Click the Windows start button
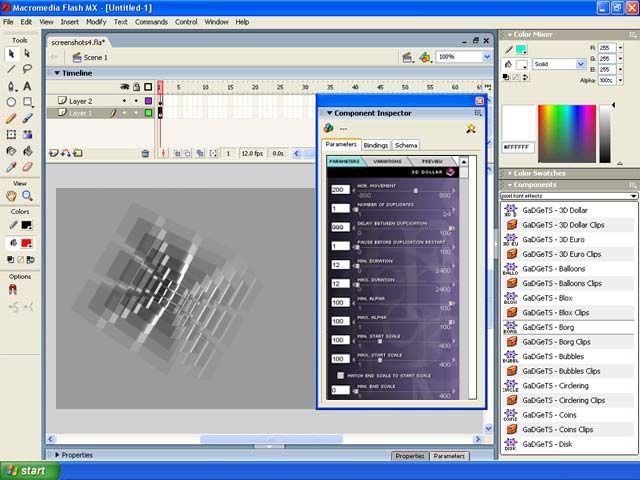Image resolution: width=640 pixels, height=480 pixels. point(27,470)
